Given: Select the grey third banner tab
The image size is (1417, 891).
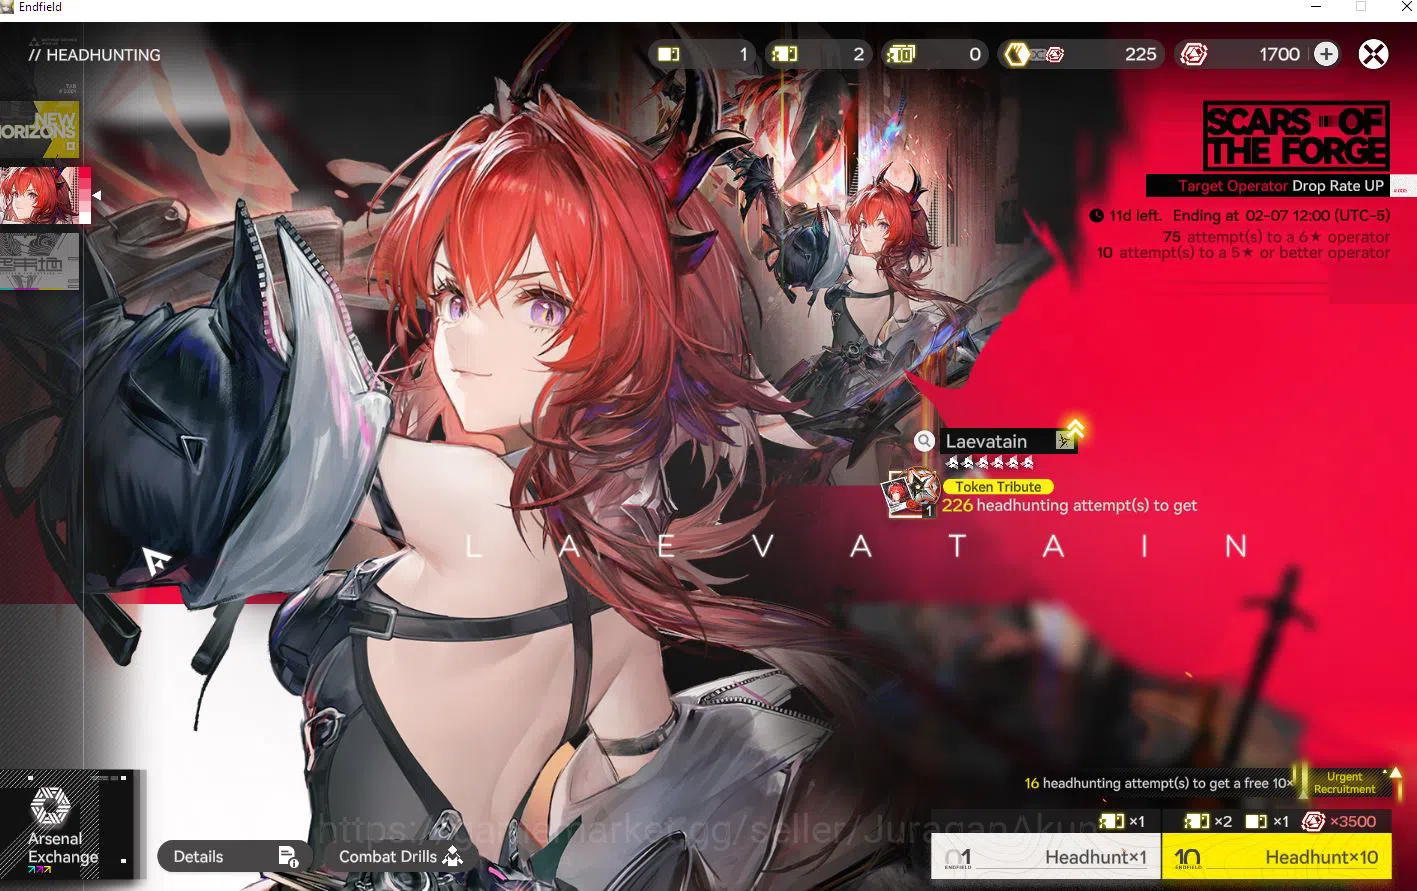Looking at the screenshot, I should [x=40, y=261].
